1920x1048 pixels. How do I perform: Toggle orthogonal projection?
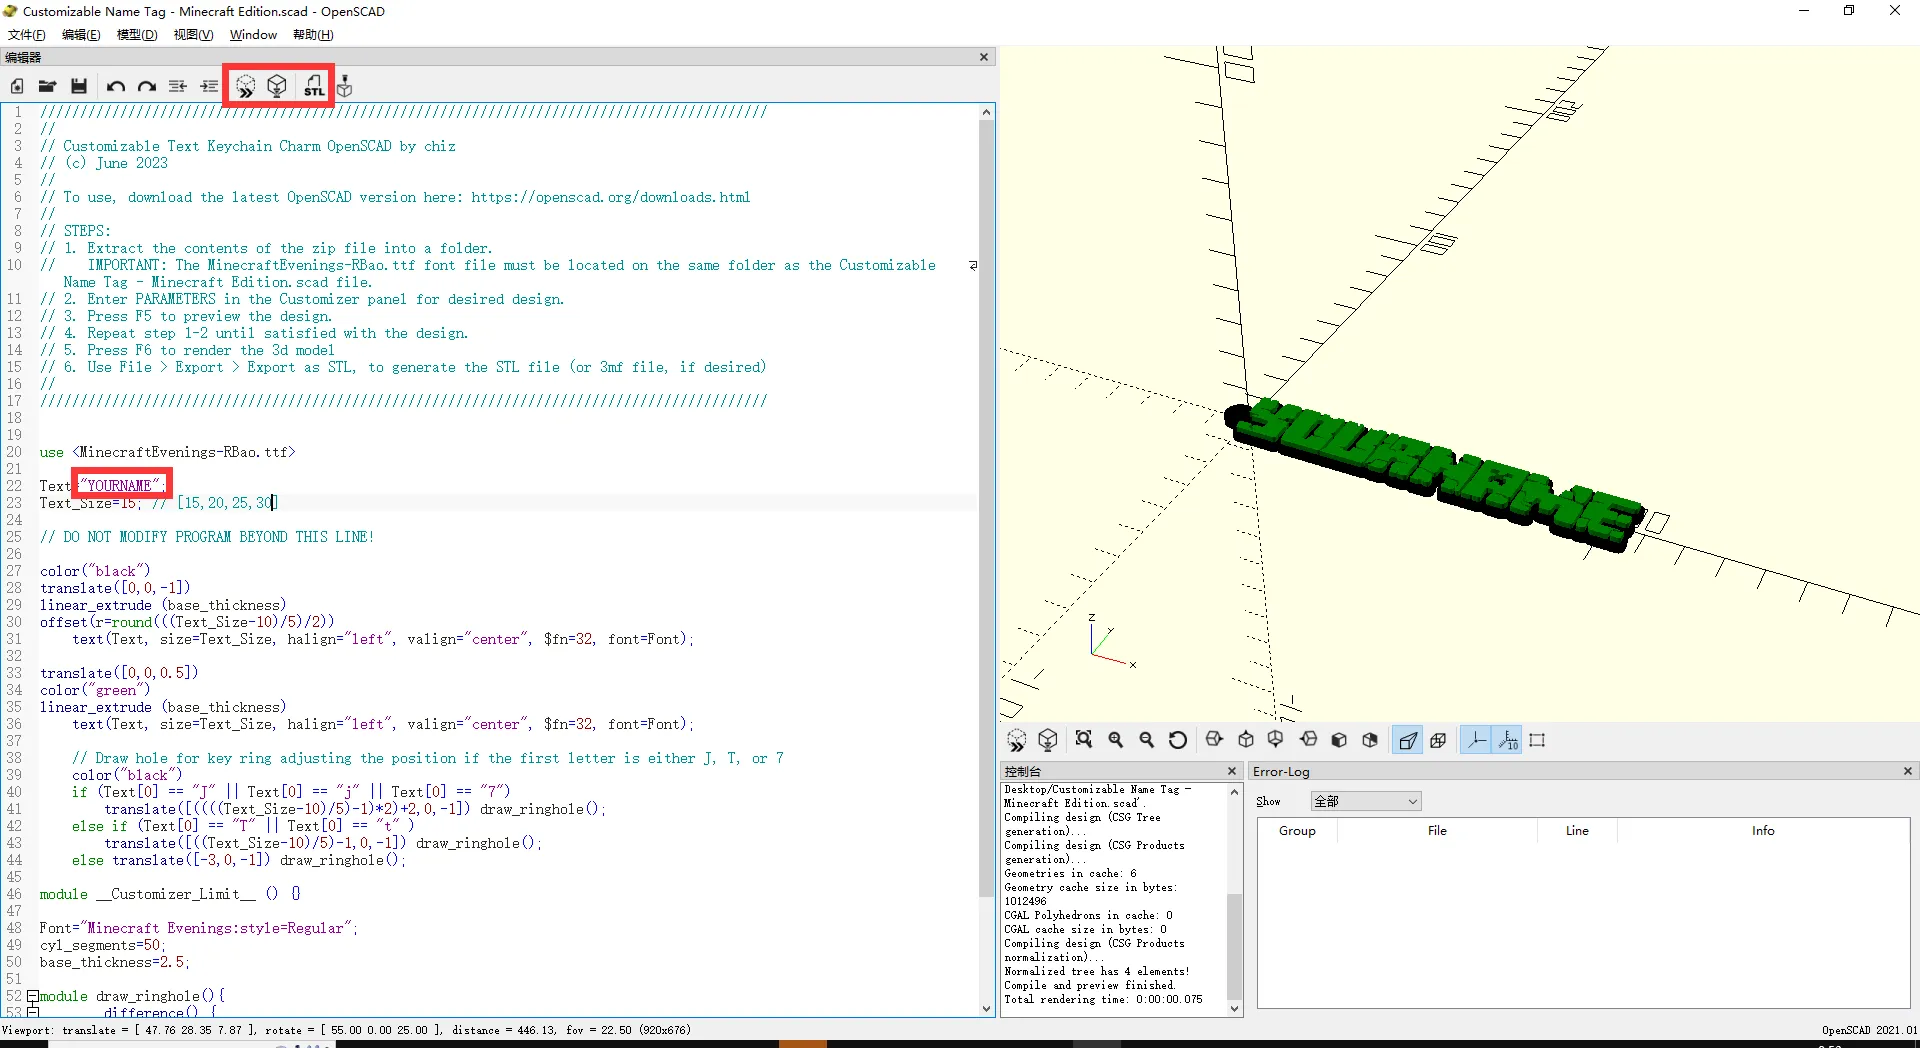pyautogui.click(x=1439, y=740)
